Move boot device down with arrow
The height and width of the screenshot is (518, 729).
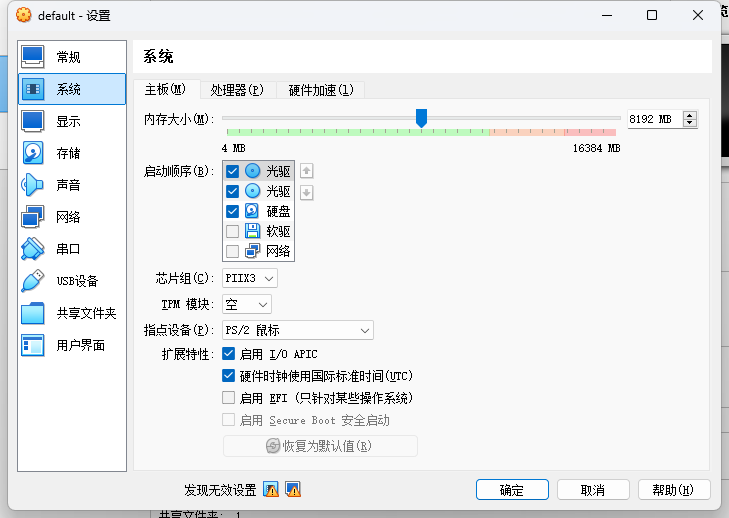click(306, 192)
